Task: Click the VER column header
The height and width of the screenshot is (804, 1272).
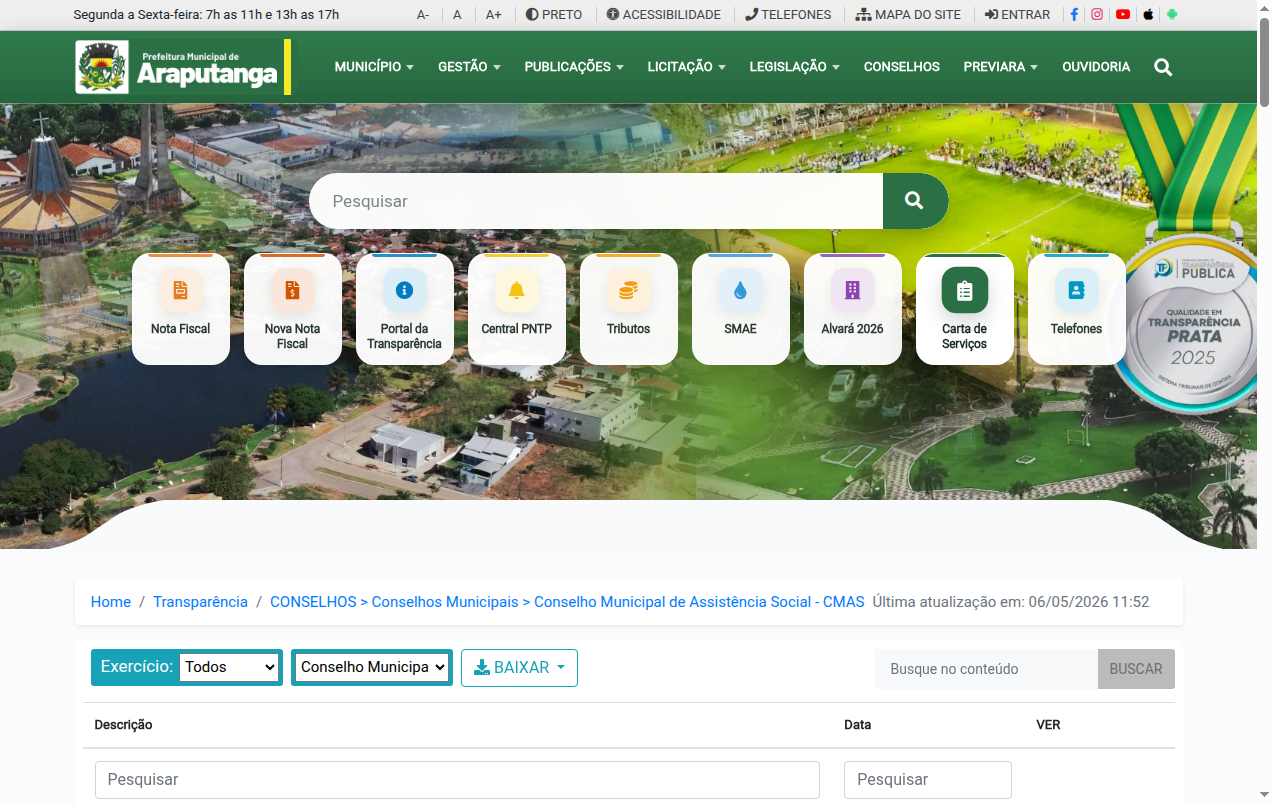Action: (x=1048, y=725)
